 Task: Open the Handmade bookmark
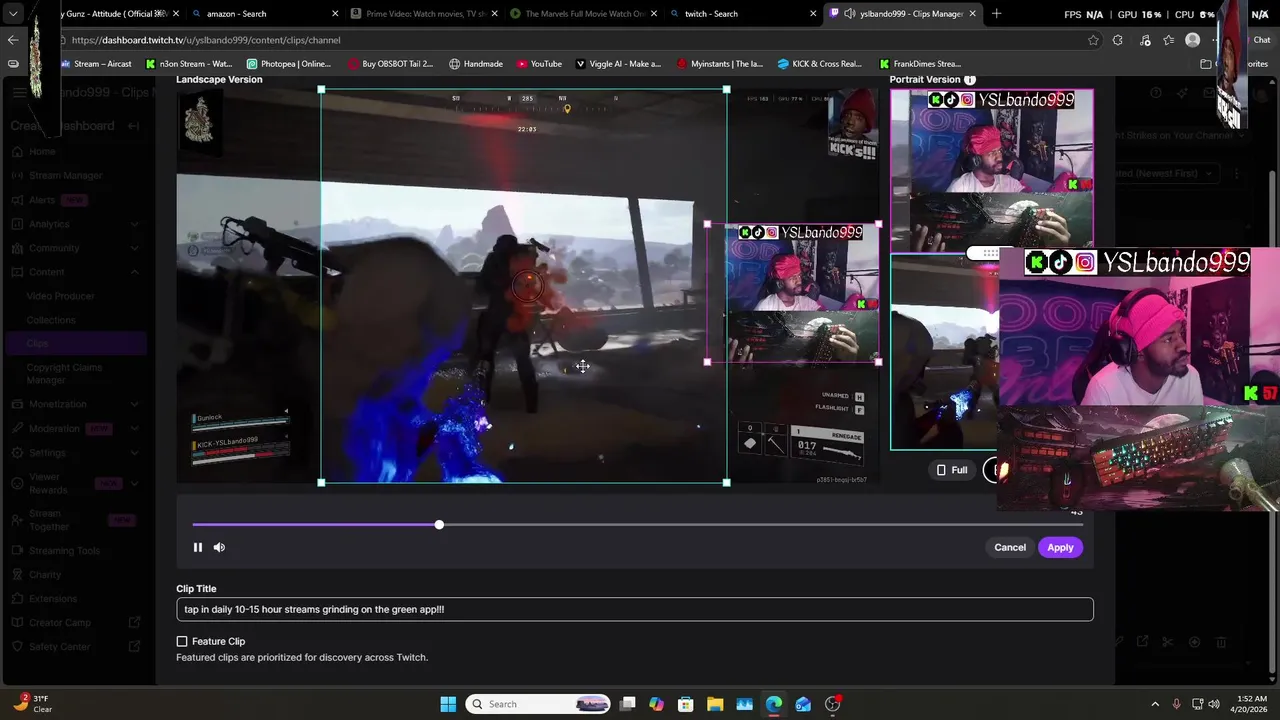[x=476, y=64]
